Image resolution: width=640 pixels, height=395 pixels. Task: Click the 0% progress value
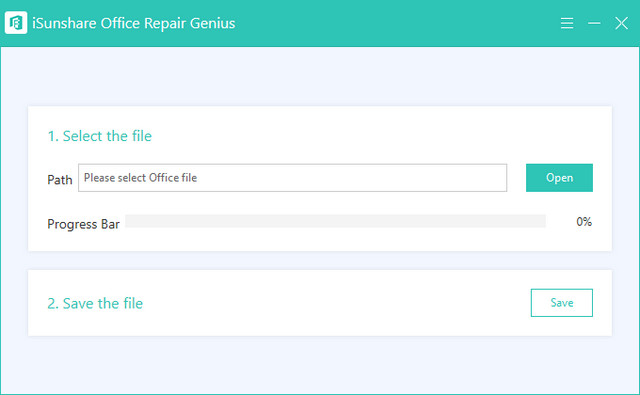coord(584,222)
